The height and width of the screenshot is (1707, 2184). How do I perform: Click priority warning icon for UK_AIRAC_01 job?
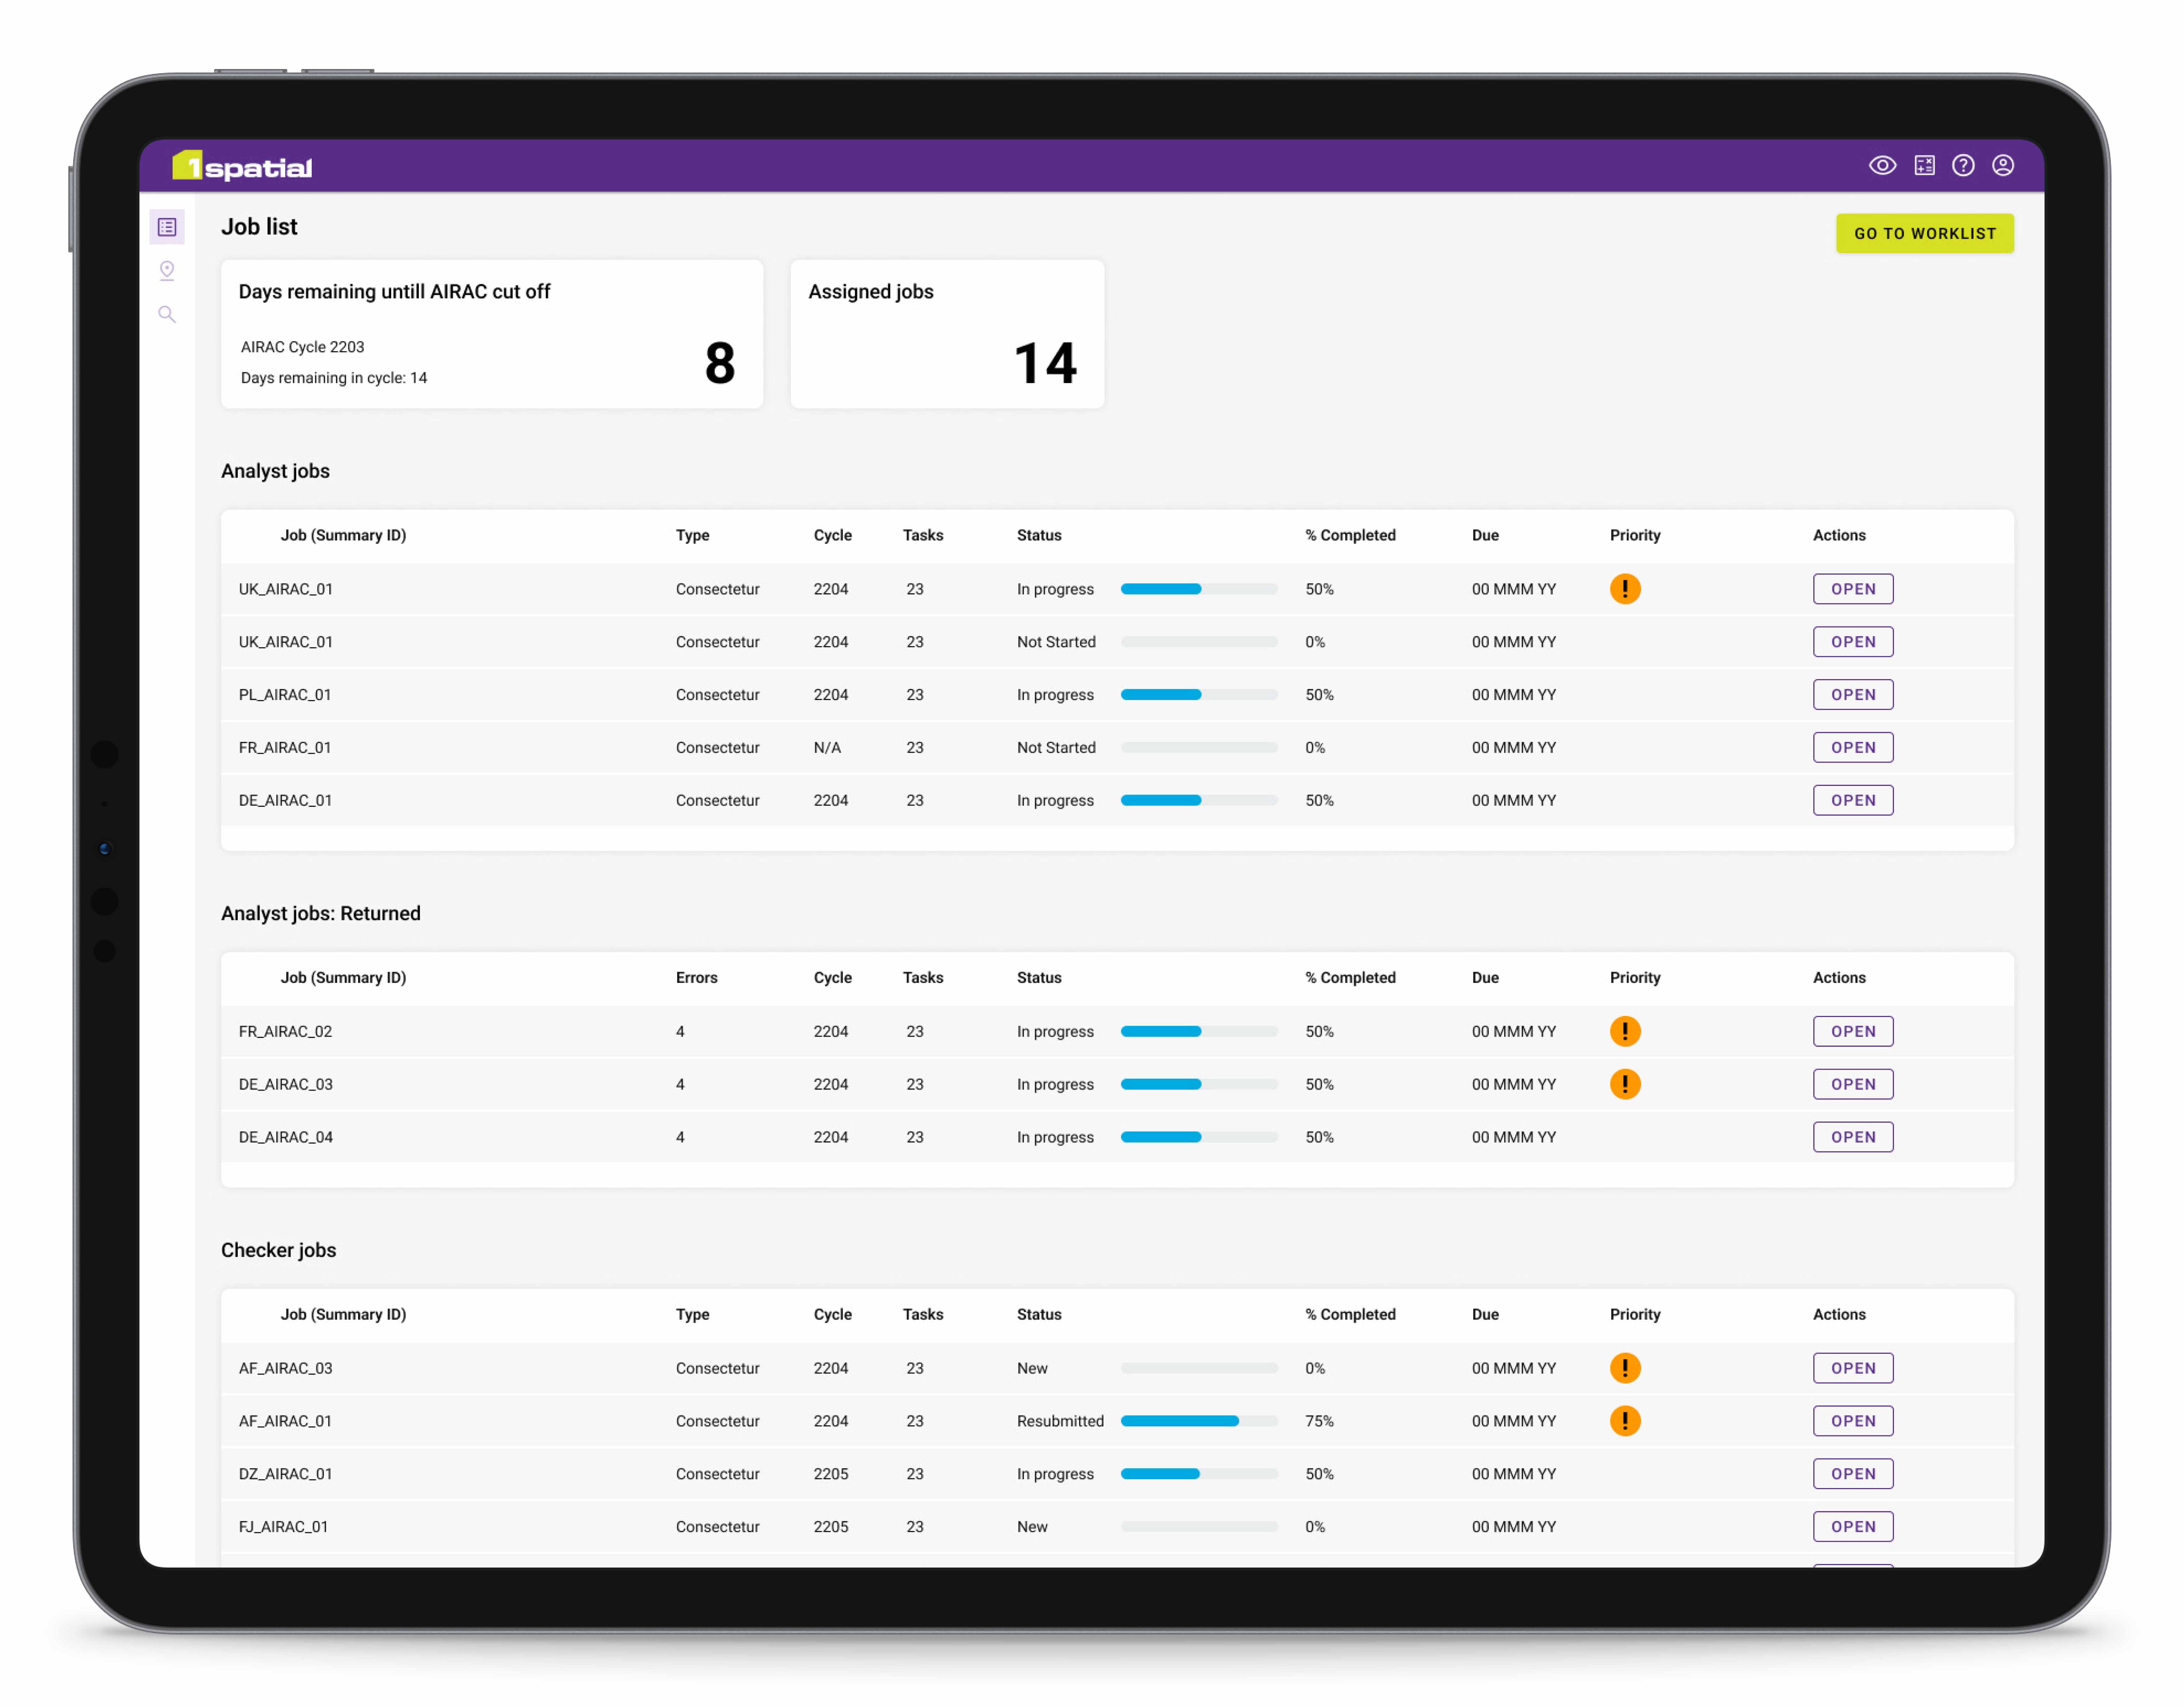coord(1625,589)
